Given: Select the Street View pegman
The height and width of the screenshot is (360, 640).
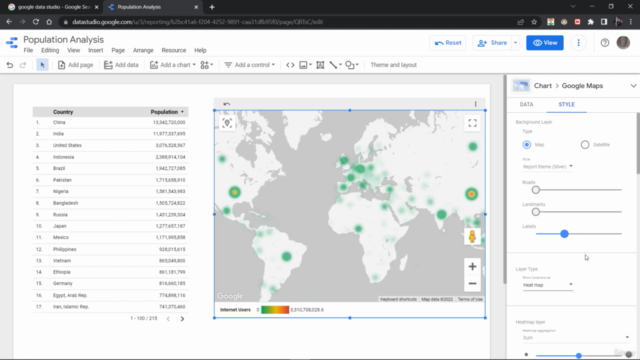Looking at the screenshot, I should 472,236.
